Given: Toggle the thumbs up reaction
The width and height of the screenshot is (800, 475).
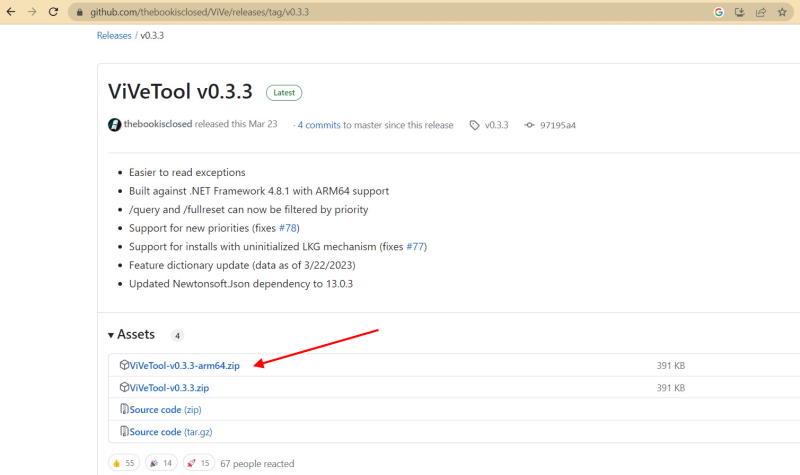Looking at the screenshot, I should click(124, 463).
